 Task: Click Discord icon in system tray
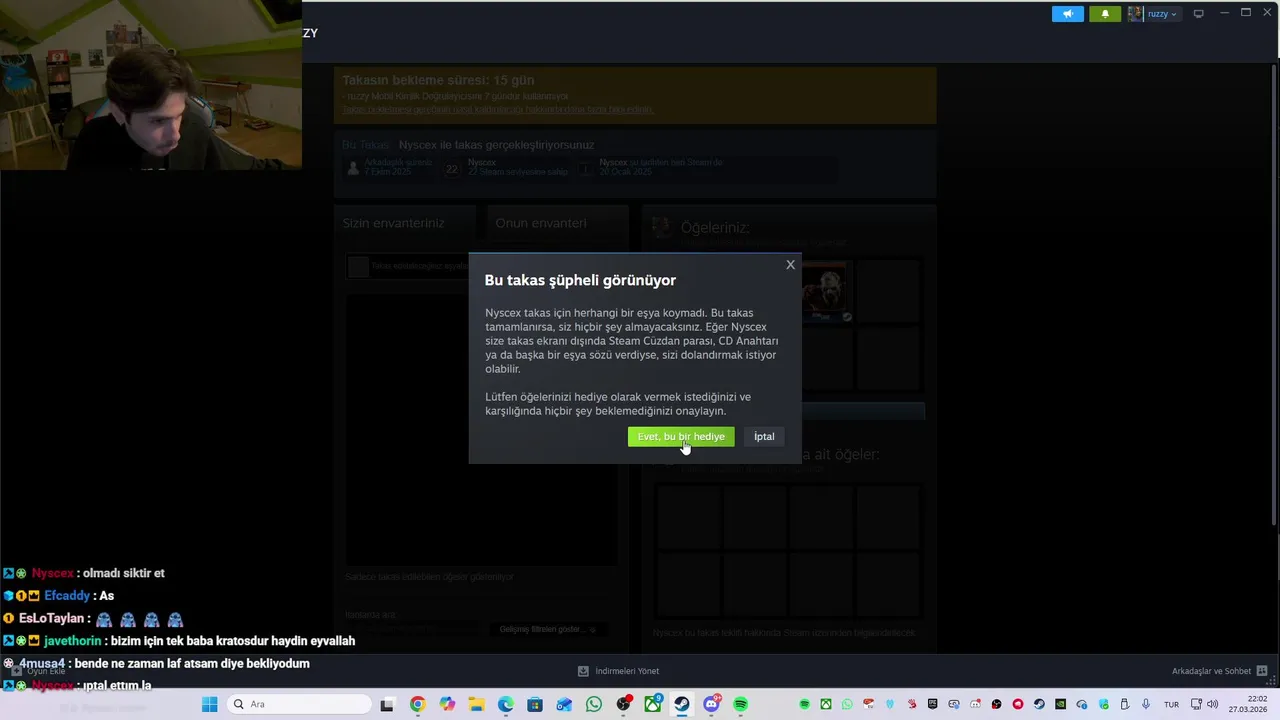click(976, 704)
